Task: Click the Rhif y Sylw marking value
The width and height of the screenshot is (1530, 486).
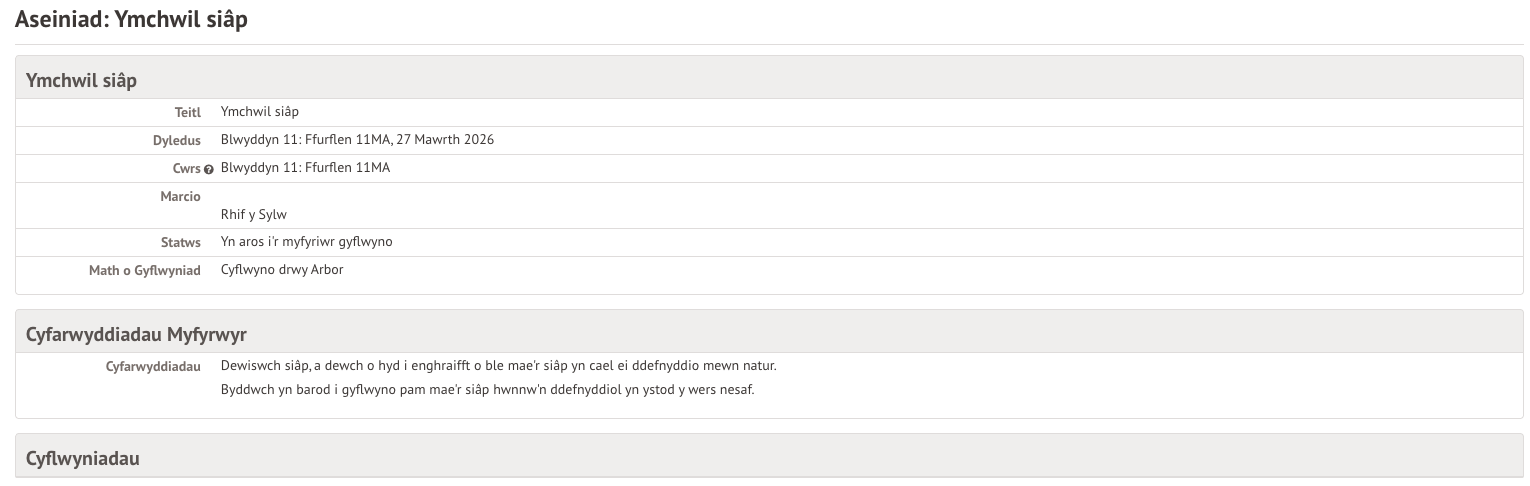Action: coord(254,214)
